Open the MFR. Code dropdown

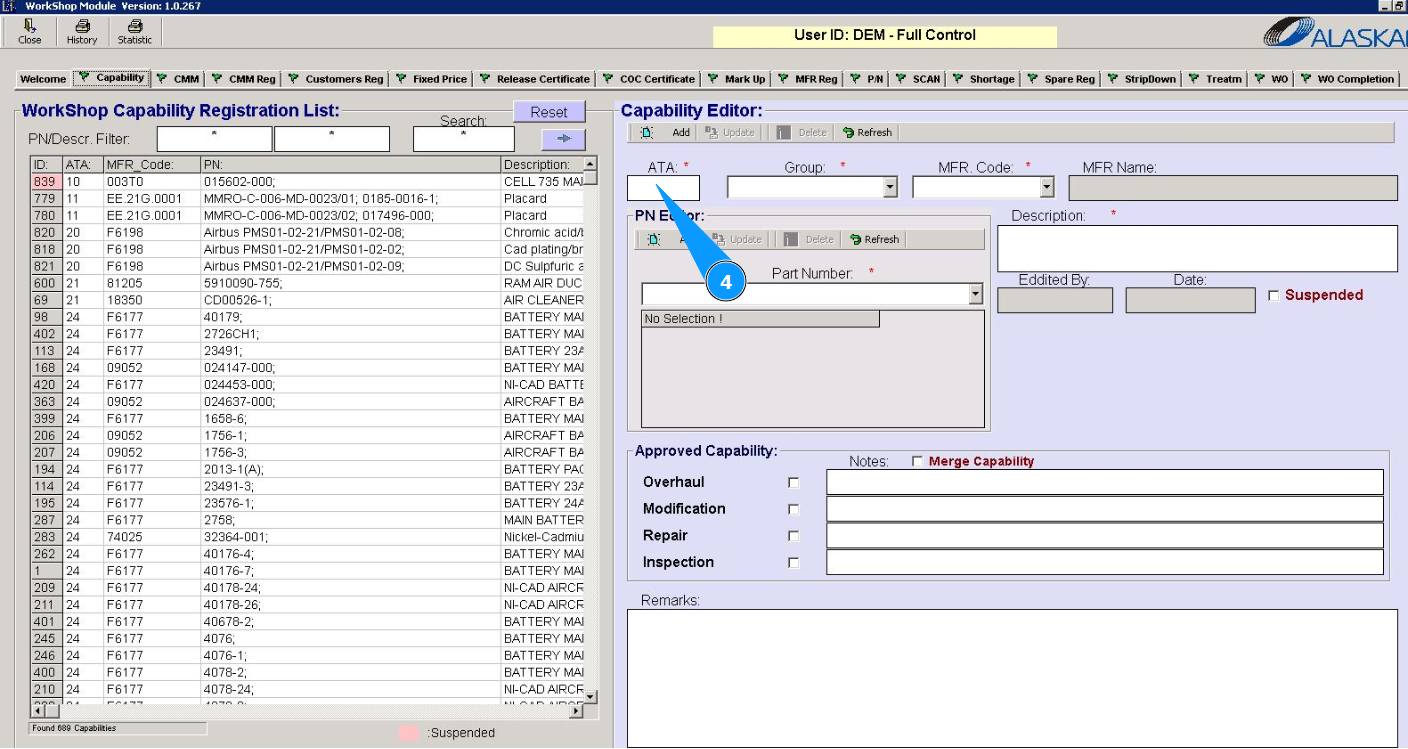pyautogui.click(x=1047, y=188)
